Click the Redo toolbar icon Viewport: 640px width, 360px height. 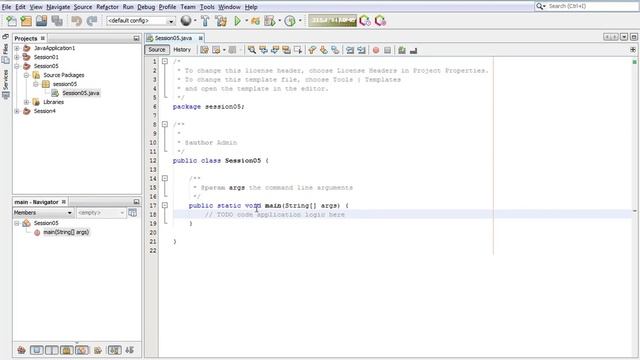pyautogui.click(x=92, y=21)
